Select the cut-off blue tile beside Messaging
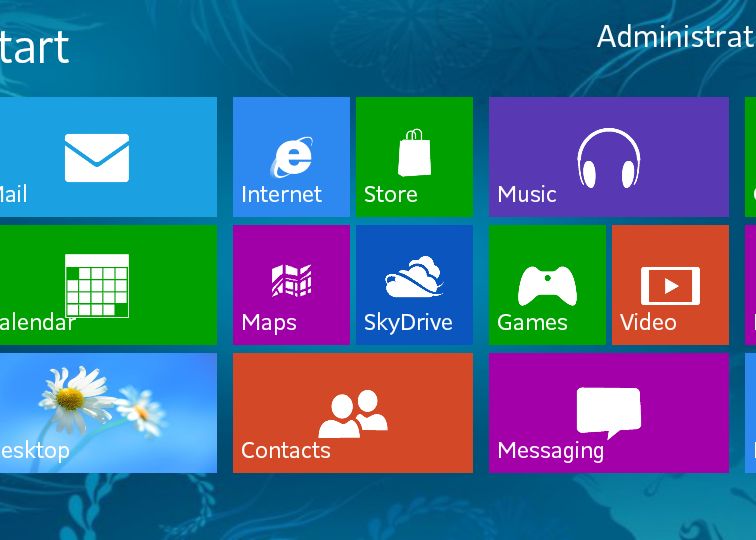 pyautogui.click(x=750, y=412)
